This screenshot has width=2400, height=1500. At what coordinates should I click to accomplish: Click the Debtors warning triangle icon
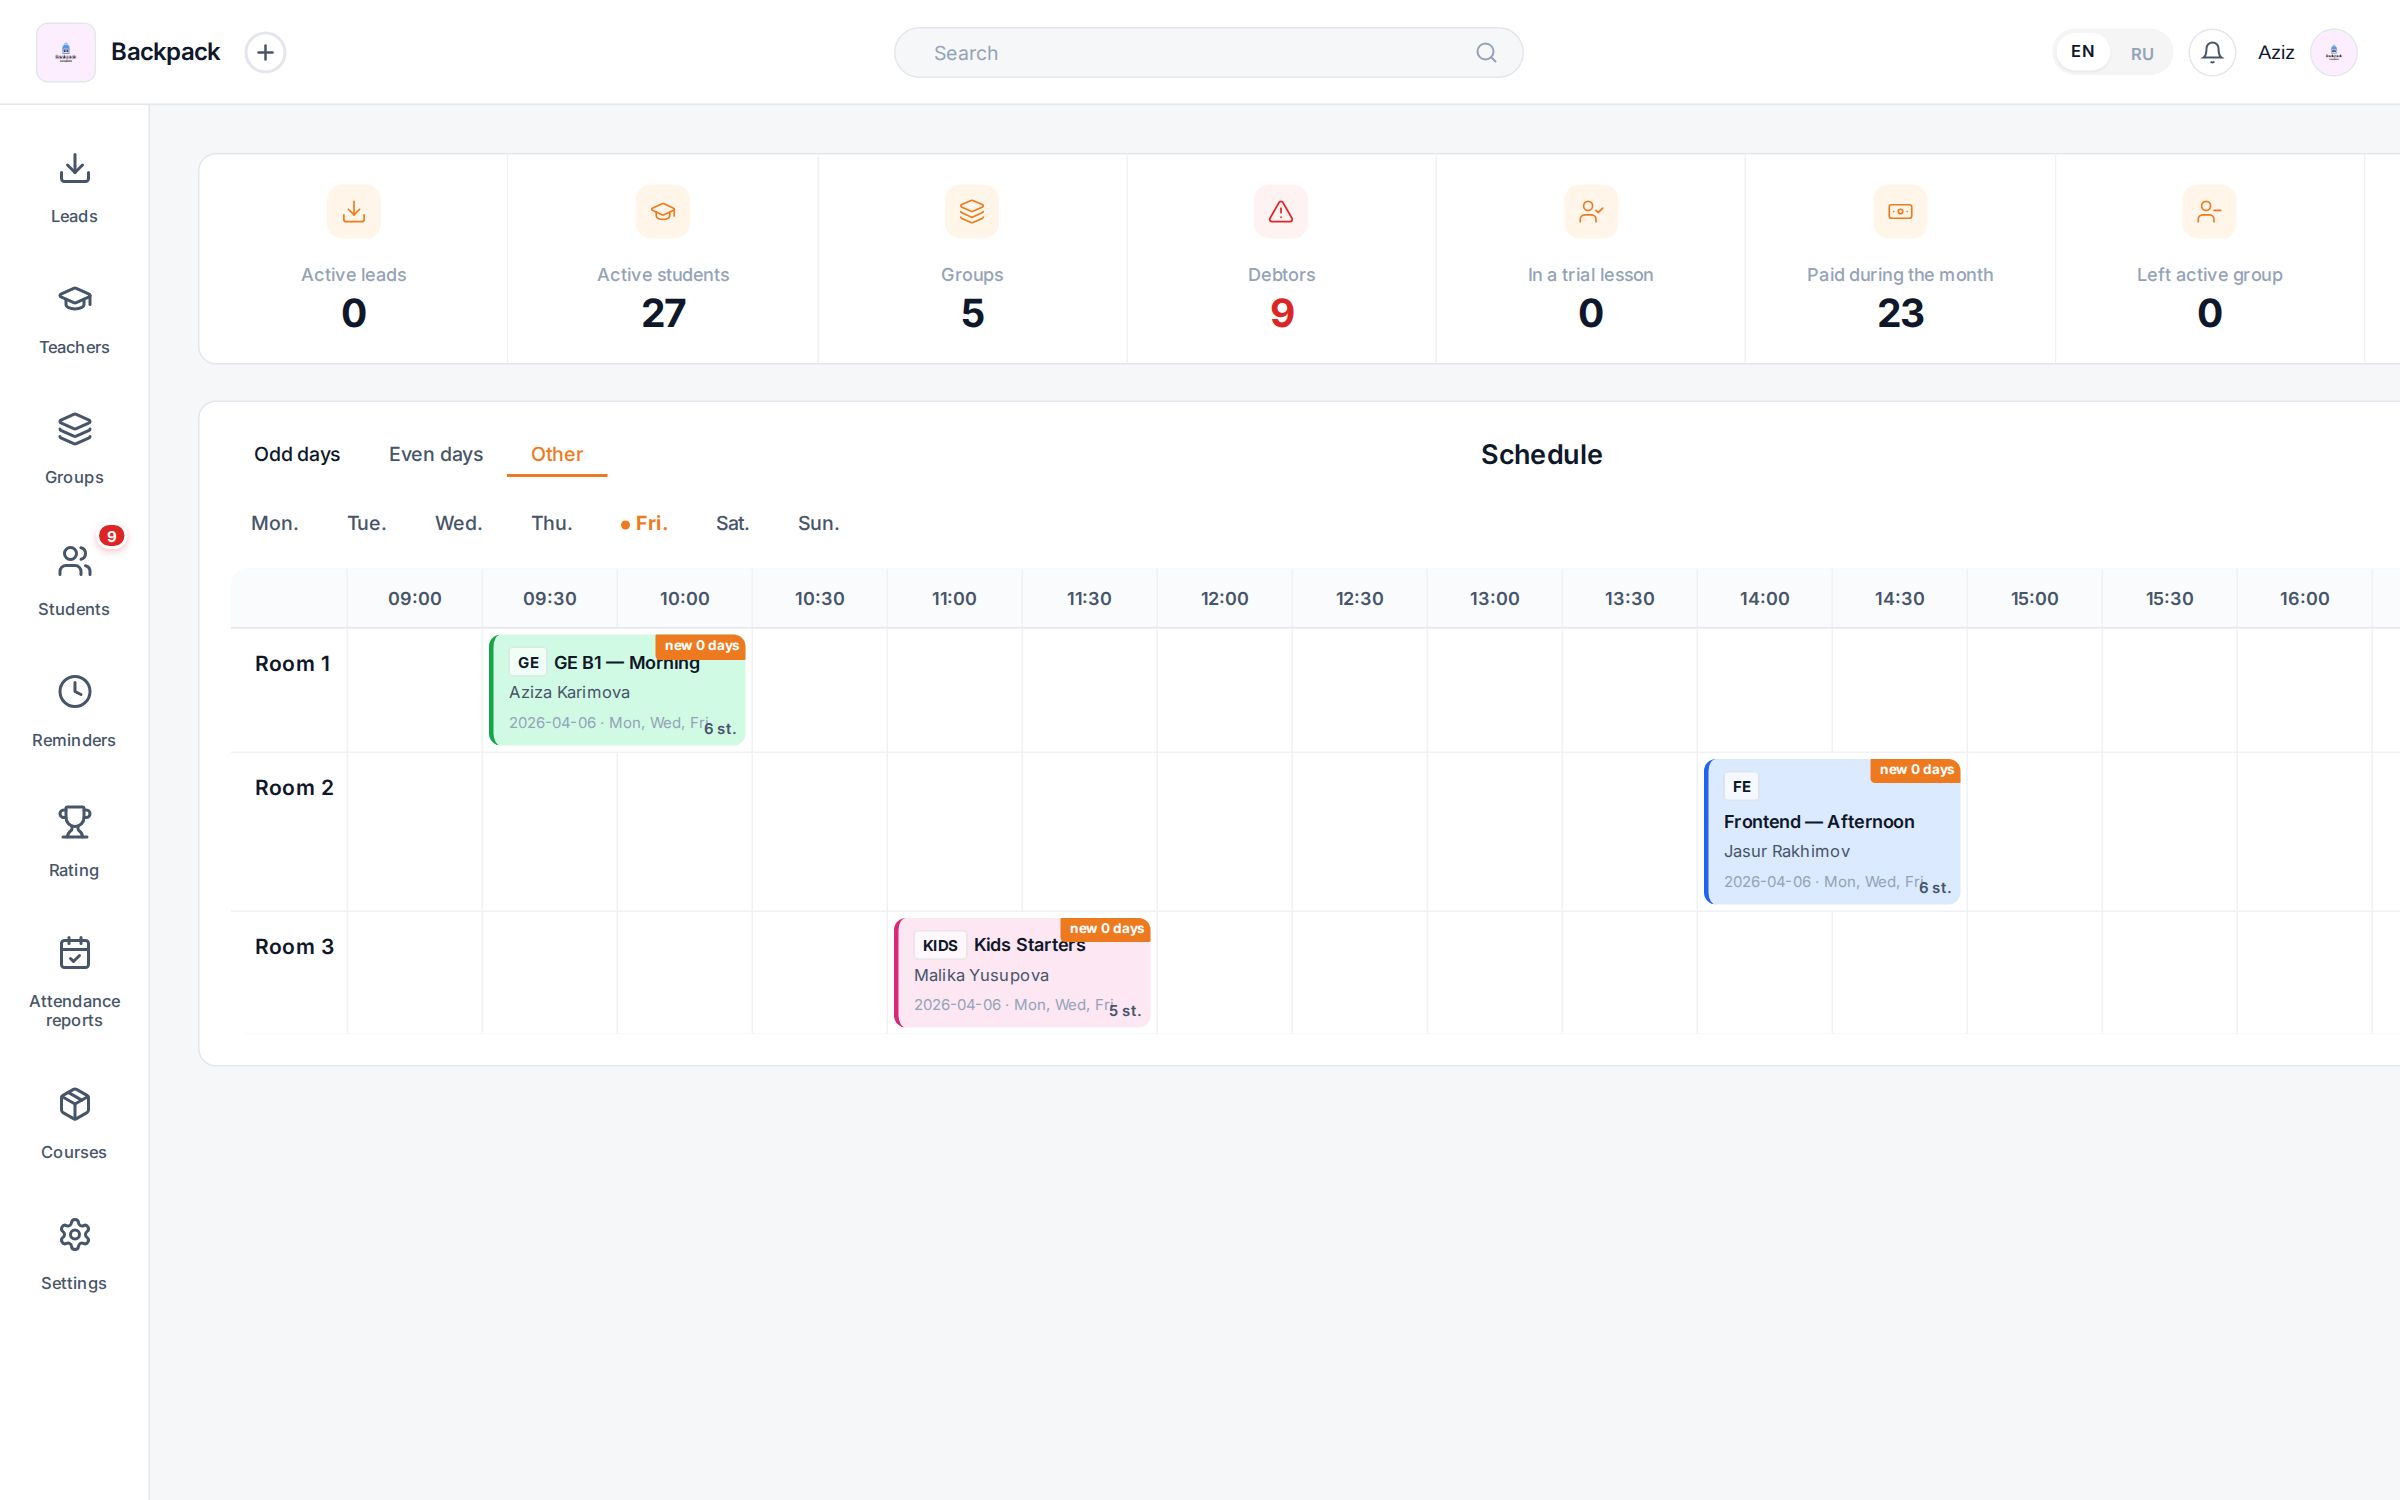pyautogui.click(x=1281, y=211)
